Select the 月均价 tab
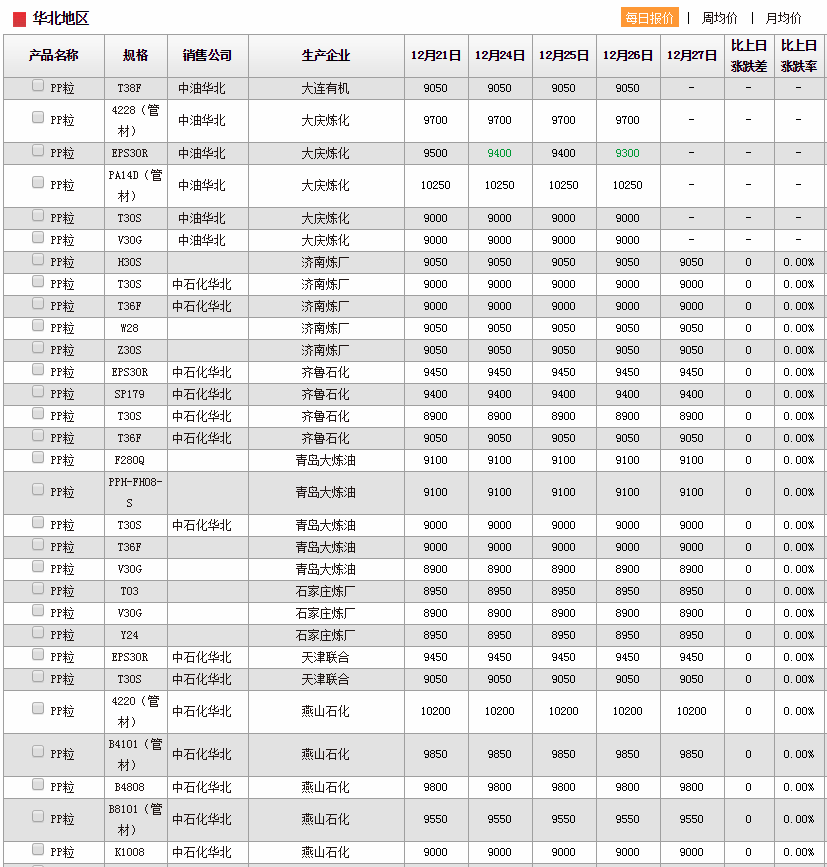The width and height of the screenshot is (827, 867). click(x=783, y=18)
